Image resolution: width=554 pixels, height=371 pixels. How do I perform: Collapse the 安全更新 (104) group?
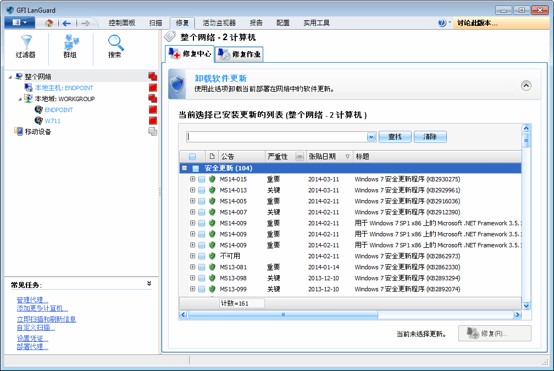[x=184, y=168]
